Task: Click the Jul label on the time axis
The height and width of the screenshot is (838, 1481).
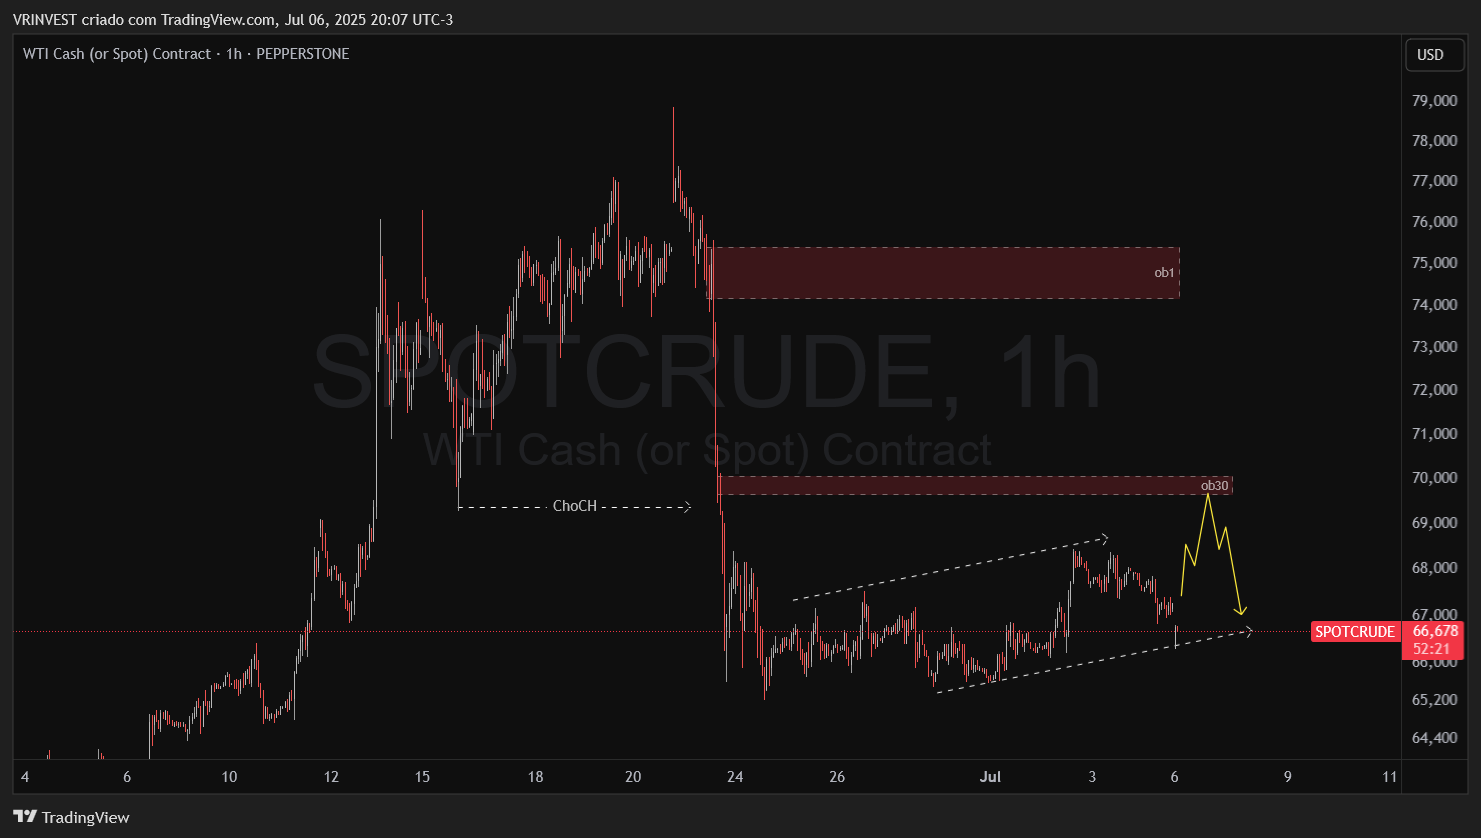Action: (991, 777)
